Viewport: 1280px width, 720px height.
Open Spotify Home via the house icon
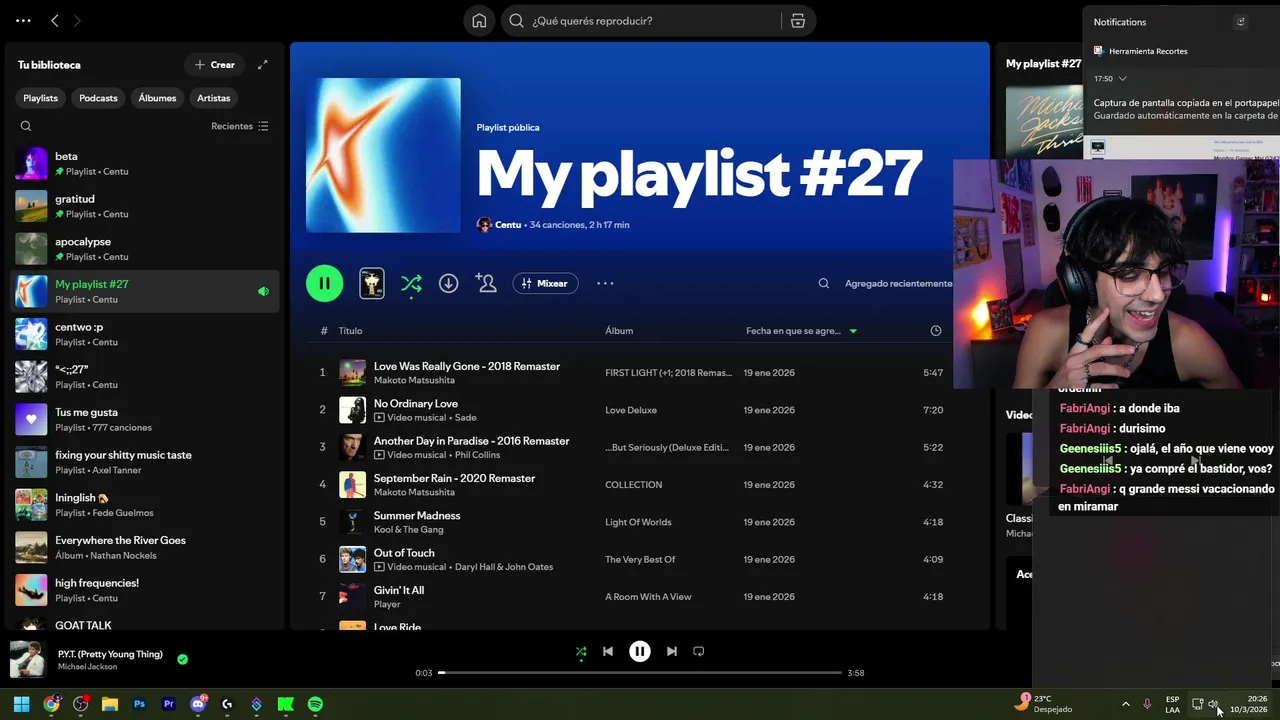coord(479,21)
